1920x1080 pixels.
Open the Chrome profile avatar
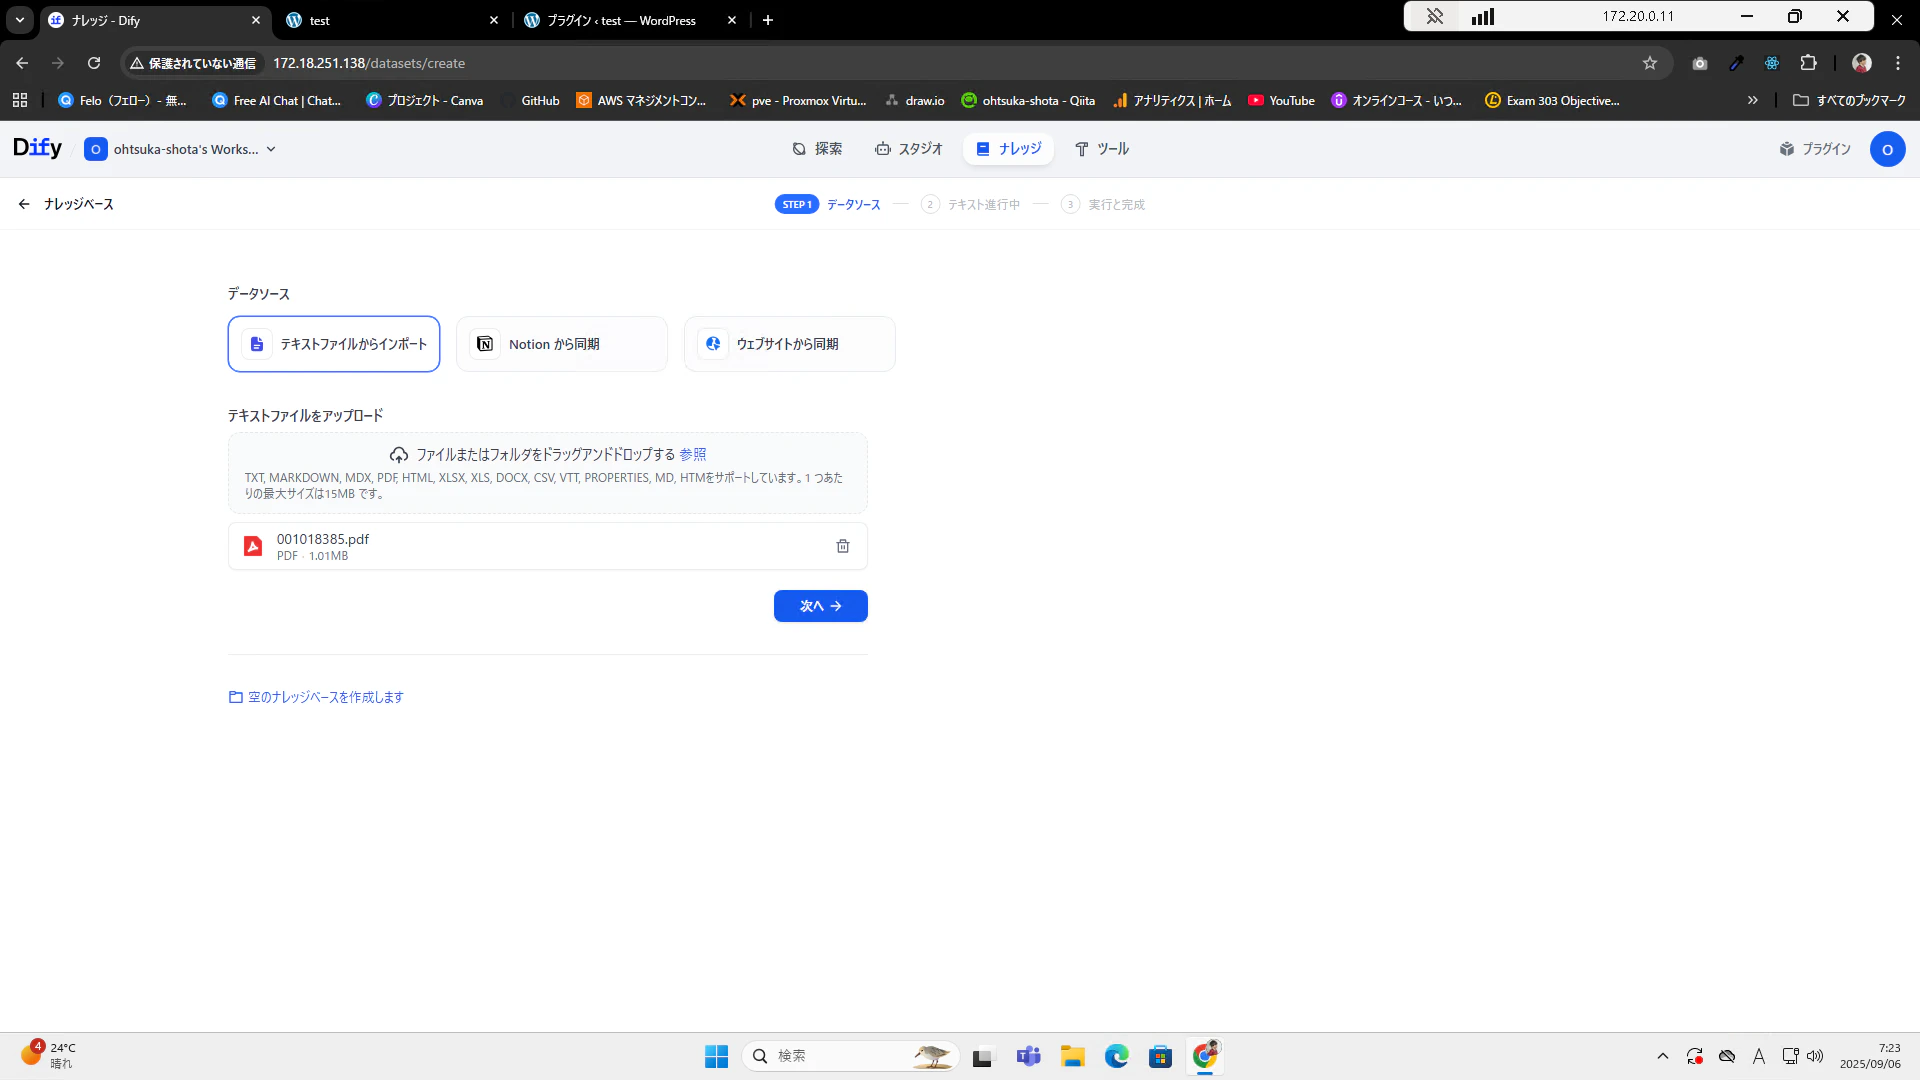[1862, 63]
